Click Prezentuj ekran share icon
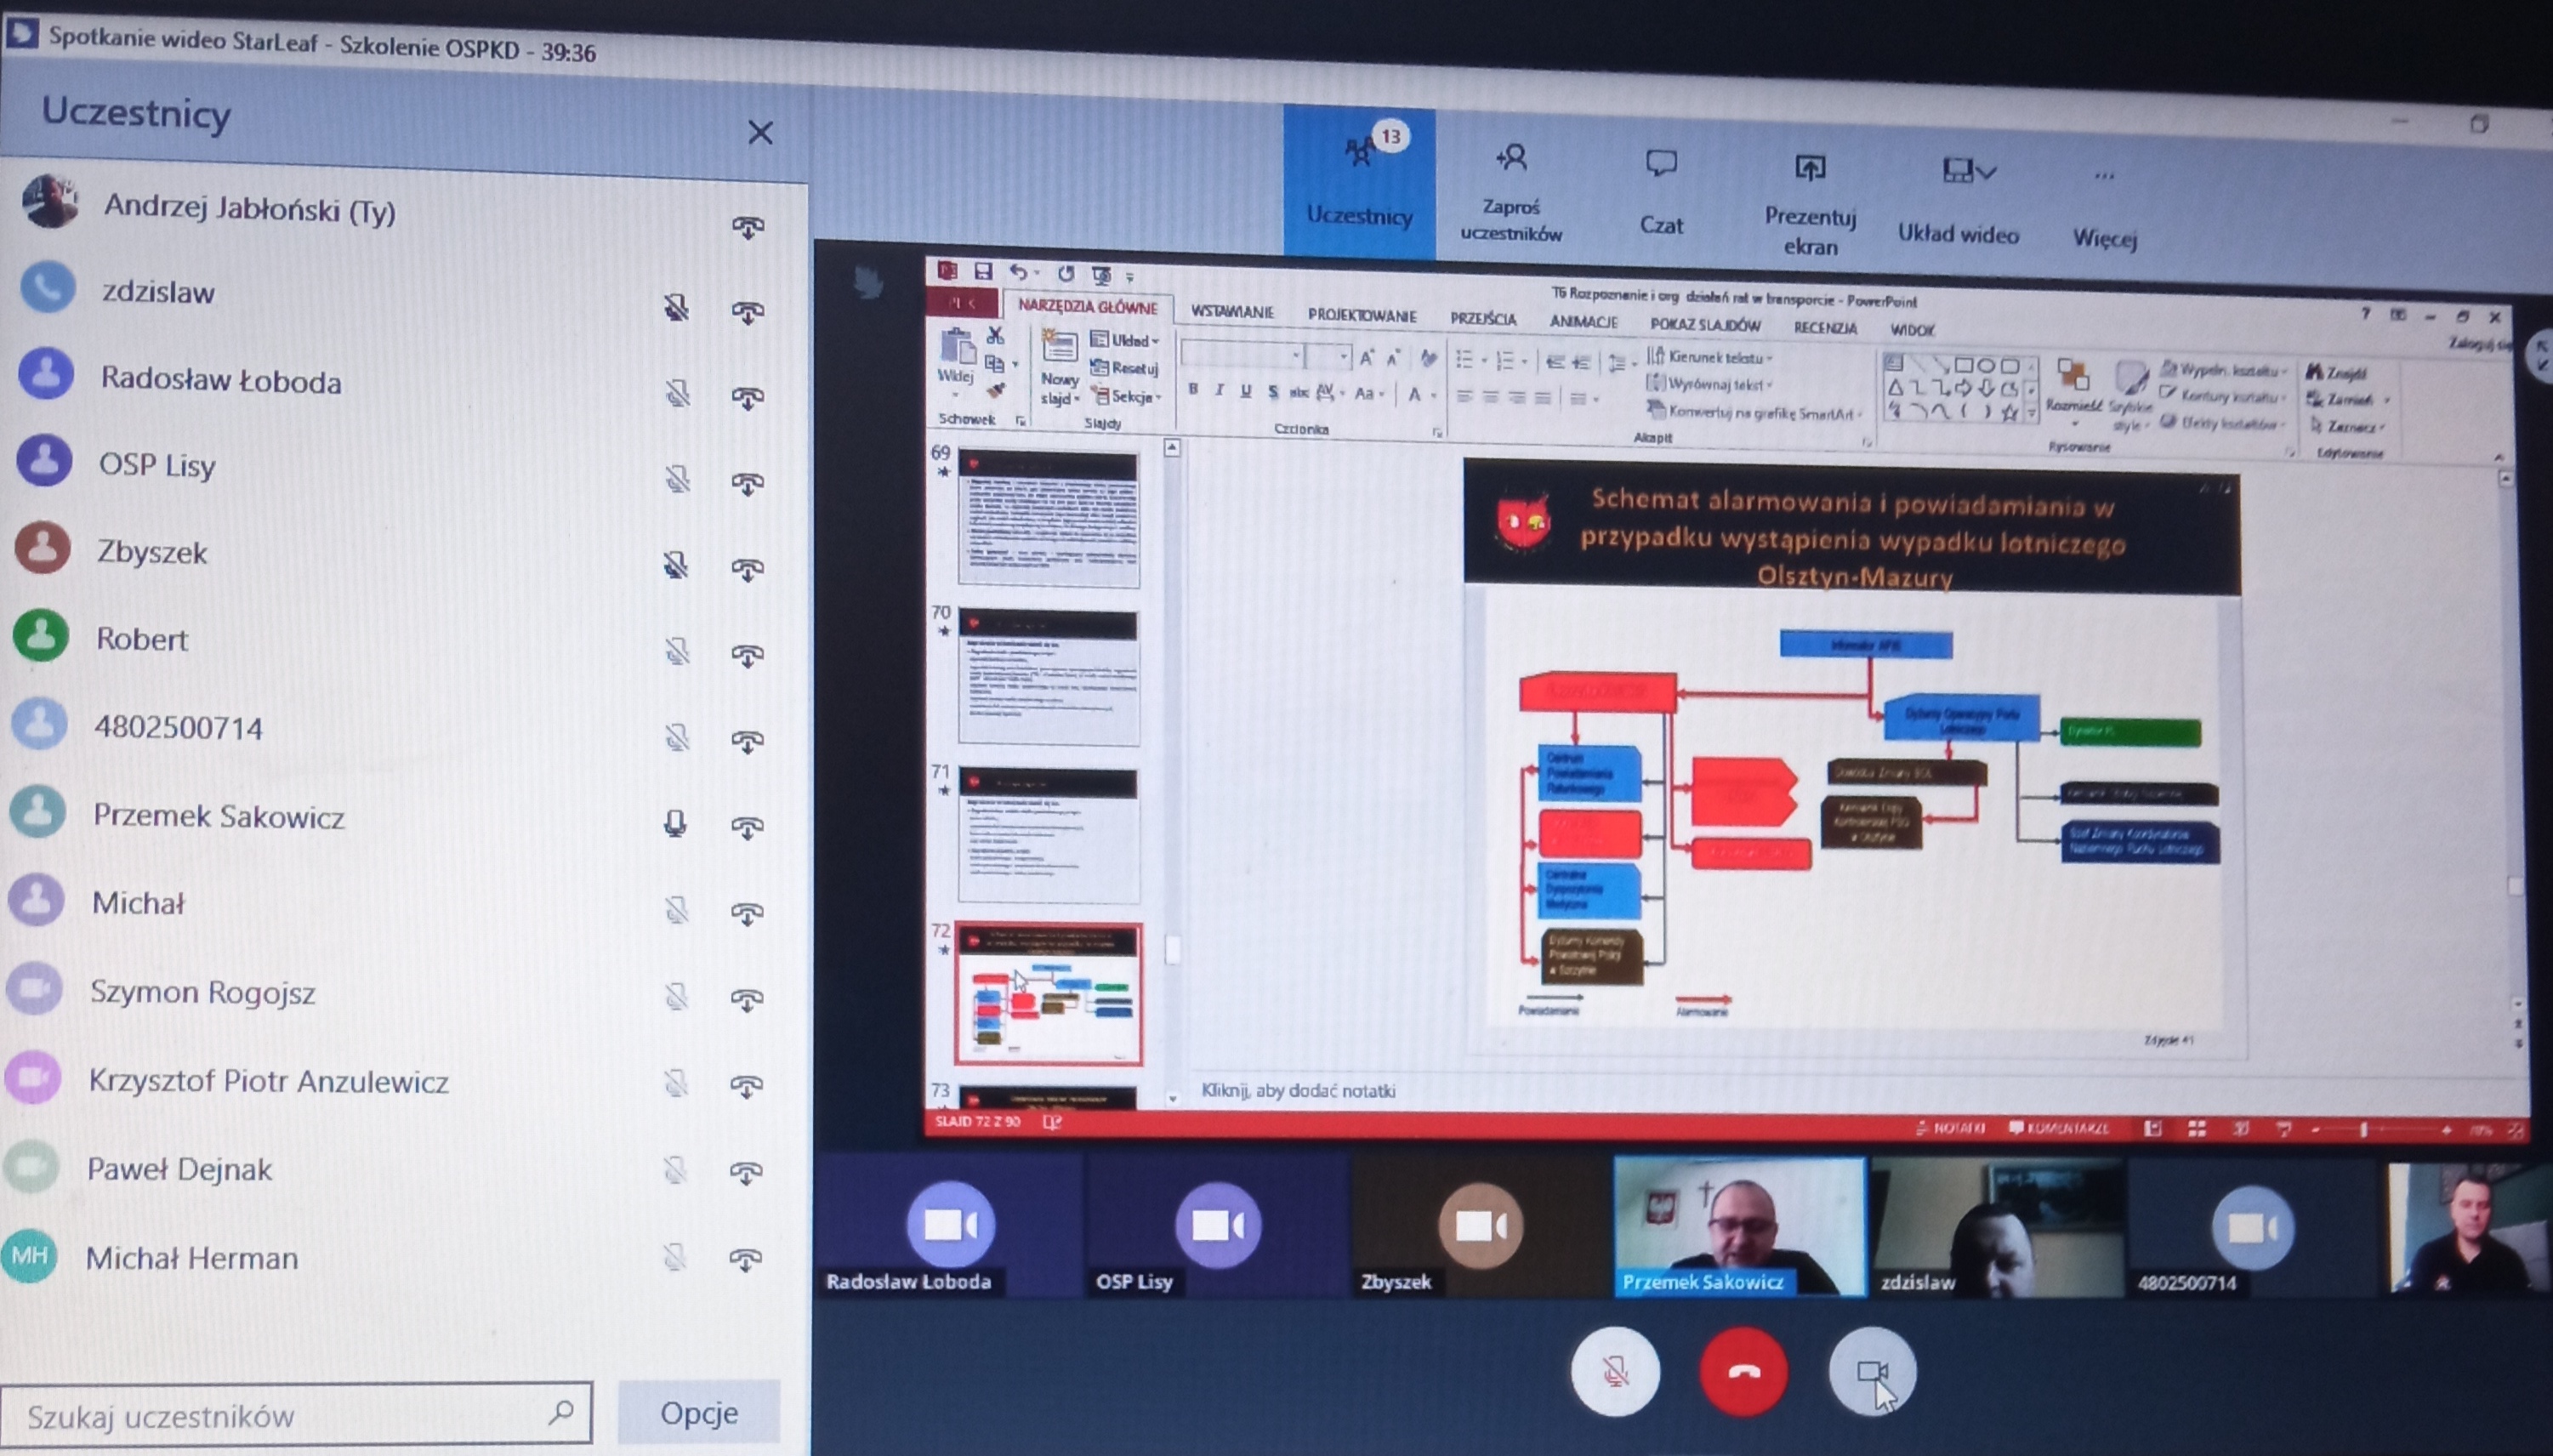The height and width of the screenshot is (1456, 2553). click(1810, 168)
